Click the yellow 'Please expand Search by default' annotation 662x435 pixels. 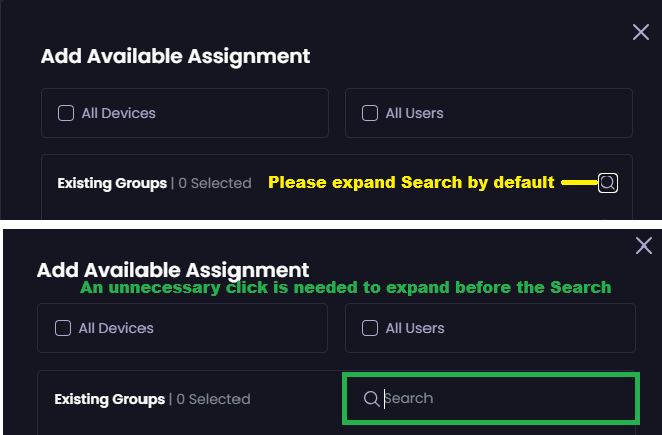pyautogui.click(x=411, y=183)
